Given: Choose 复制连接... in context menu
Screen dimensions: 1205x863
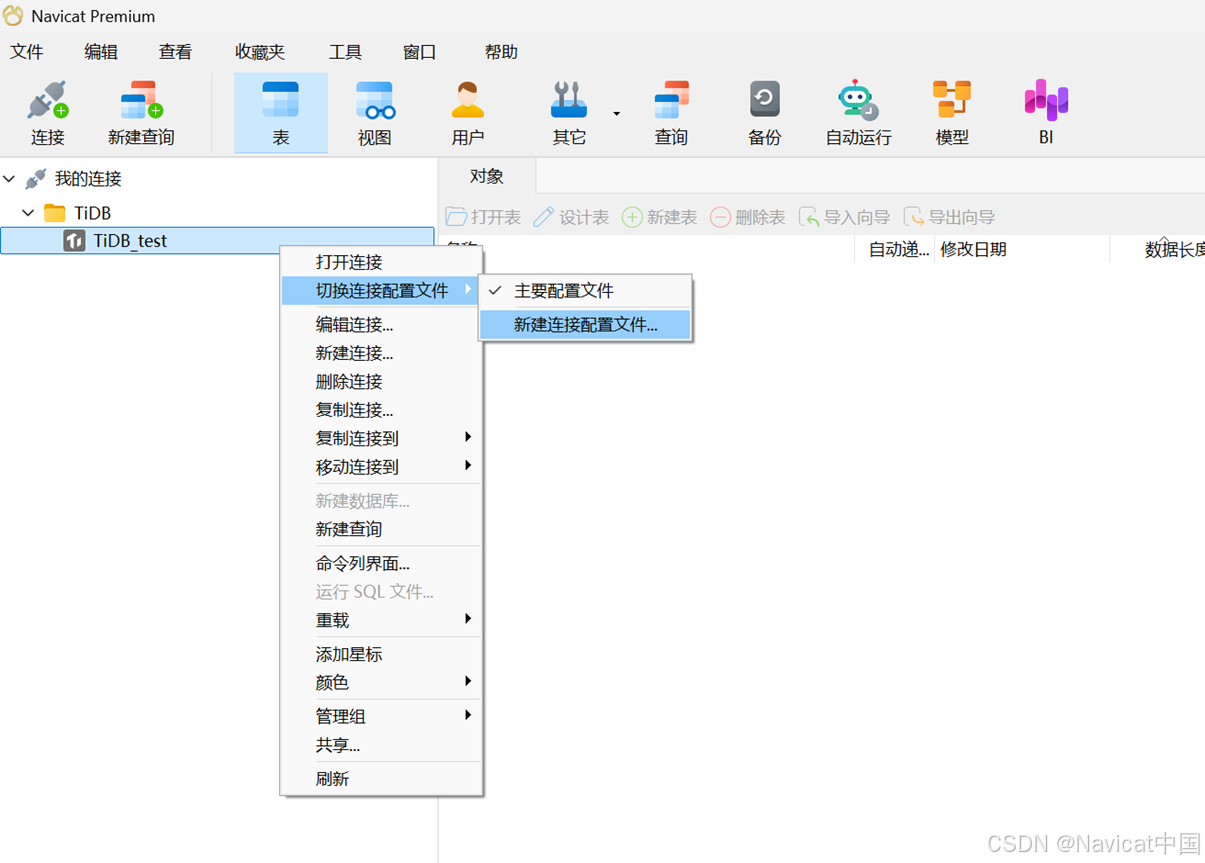Looking at the screenshot, I should (381, 410).
